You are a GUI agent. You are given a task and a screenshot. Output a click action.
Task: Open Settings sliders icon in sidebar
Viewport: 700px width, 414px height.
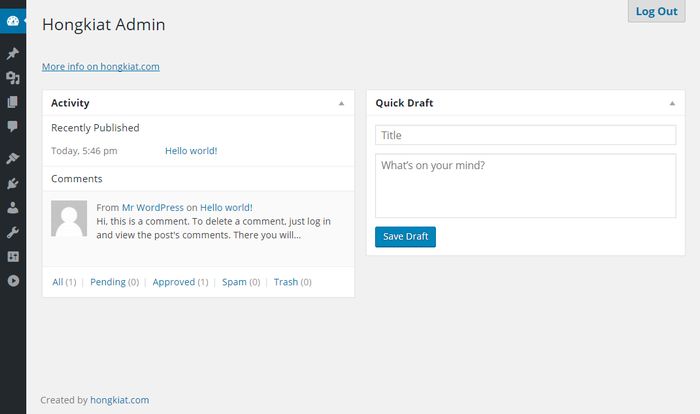pos(13,256)
